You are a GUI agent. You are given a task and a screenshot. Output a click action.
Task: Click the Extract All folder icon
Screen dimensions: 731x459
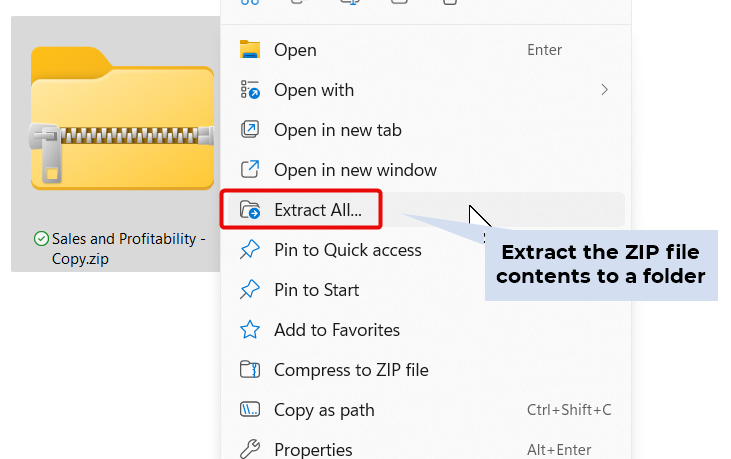click(x=250, y=210)
